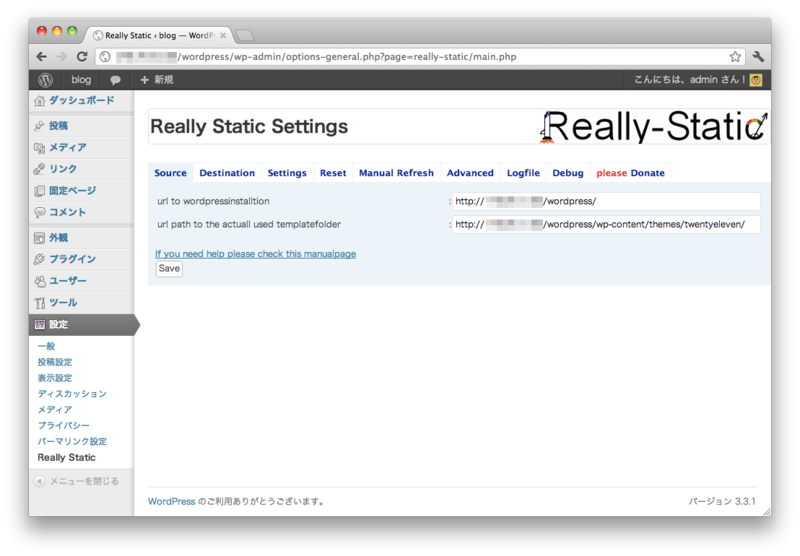Viewport: 800px width, 556px height.
Task: Close the Really Static browser tab
Action: tap(223, 35)
